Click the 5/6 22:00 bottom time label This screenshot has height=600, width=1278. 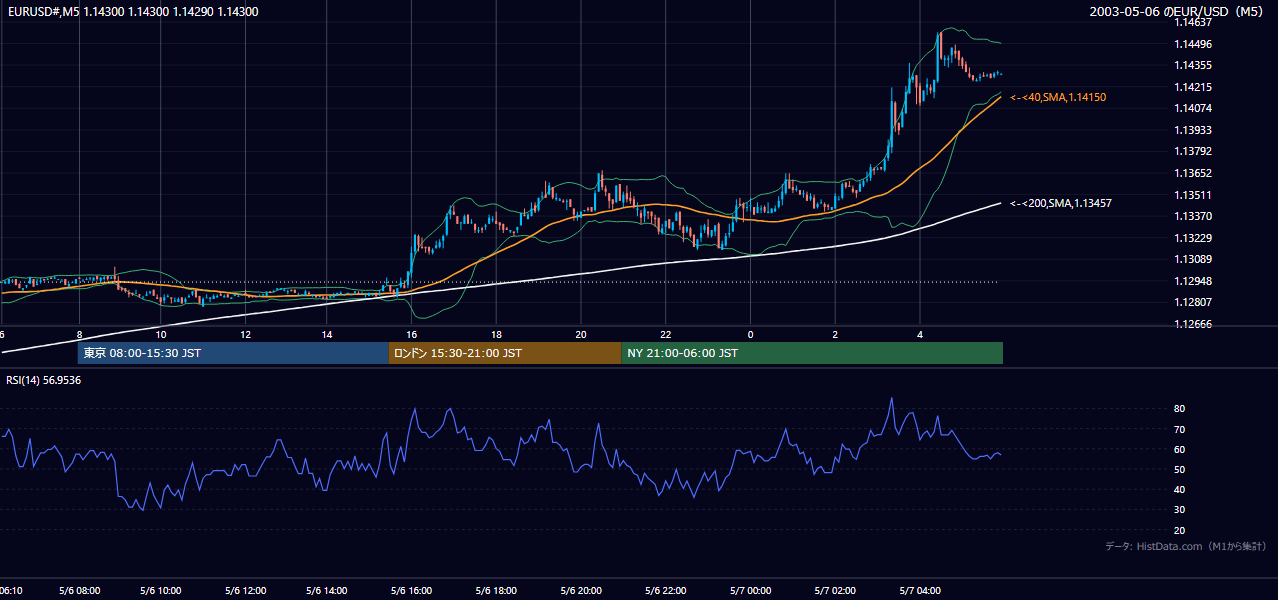point(665,591)
